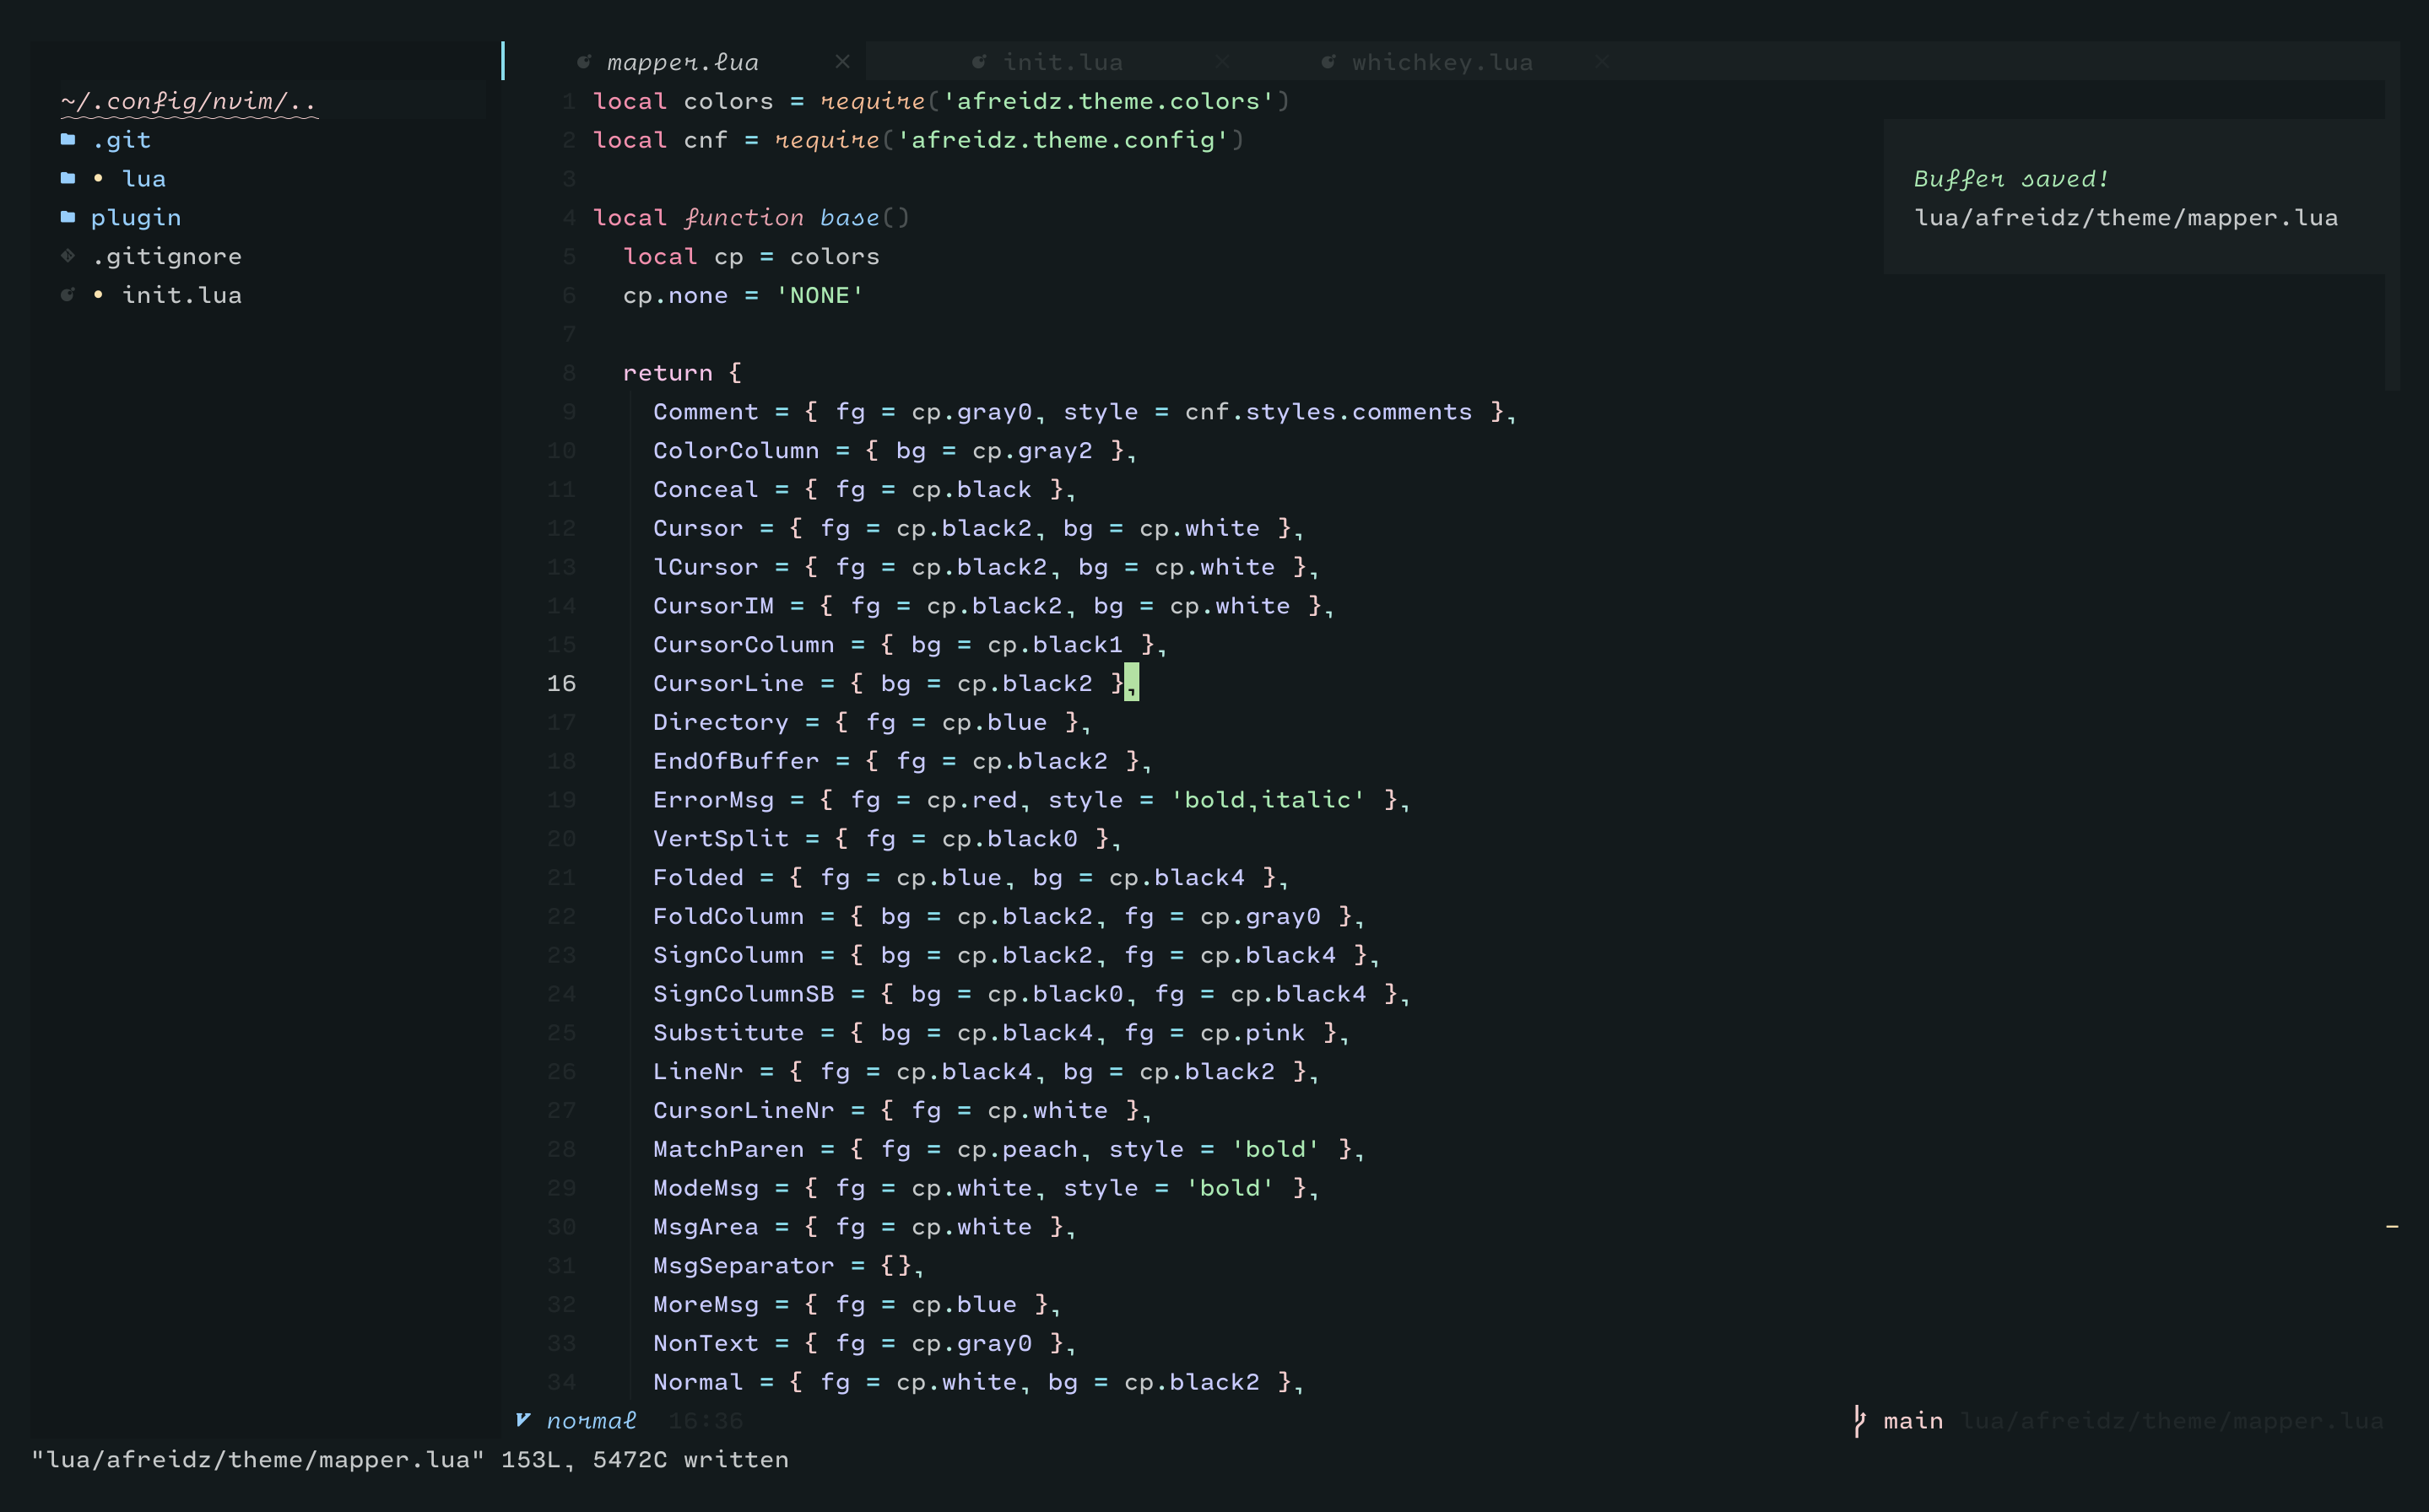The width and height of the screenshot is (2429, 1512).
Task: Click the main branch name in statusline
Action: pyautogui.click(x=1913, y=1421)
